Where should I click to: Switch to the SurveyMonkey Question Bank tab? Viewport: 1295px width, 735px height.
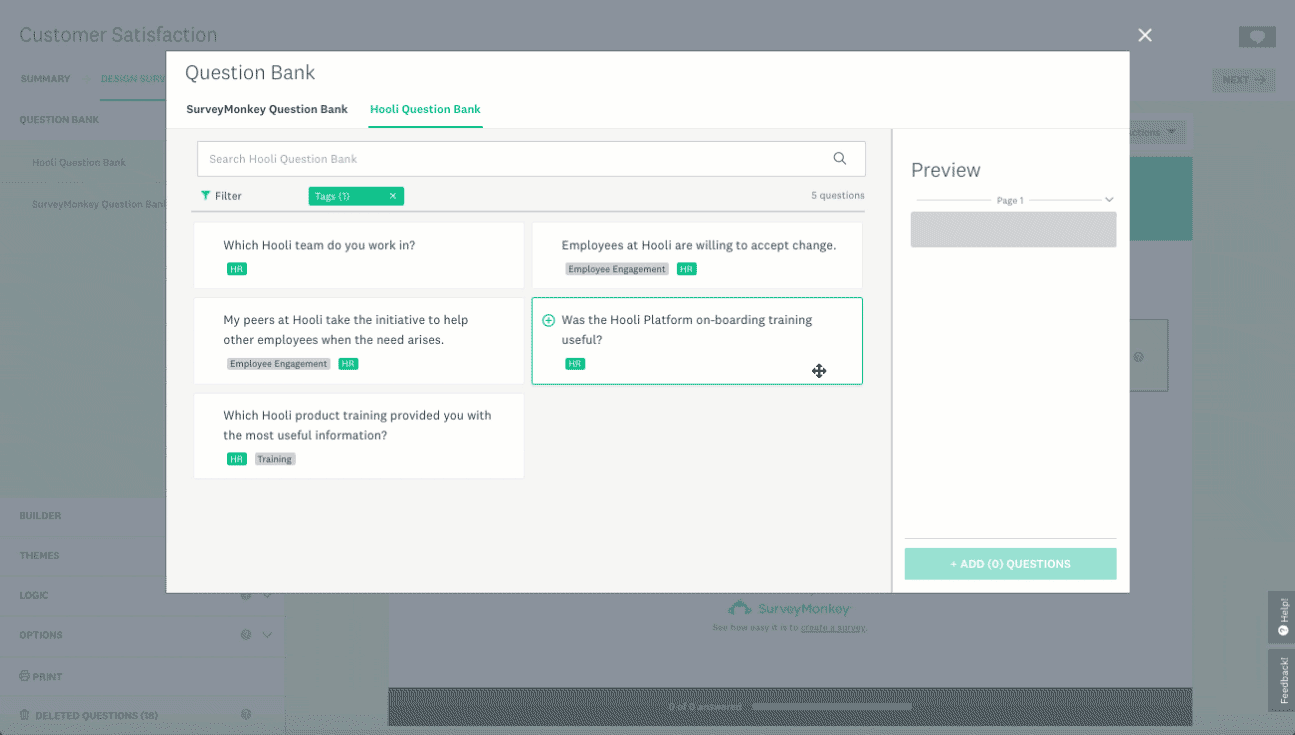point(267,109)
